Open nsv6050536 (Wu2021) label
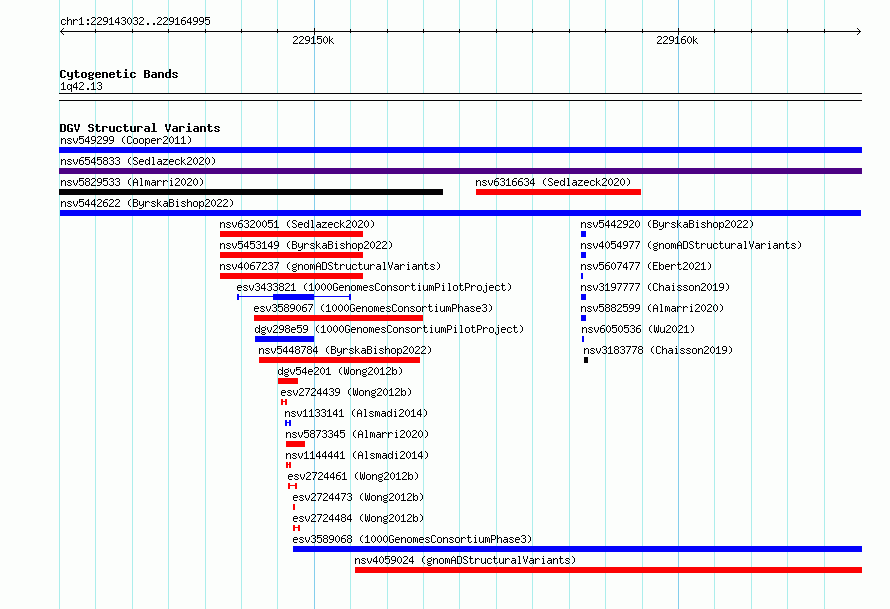 click(x=638, y=329)
